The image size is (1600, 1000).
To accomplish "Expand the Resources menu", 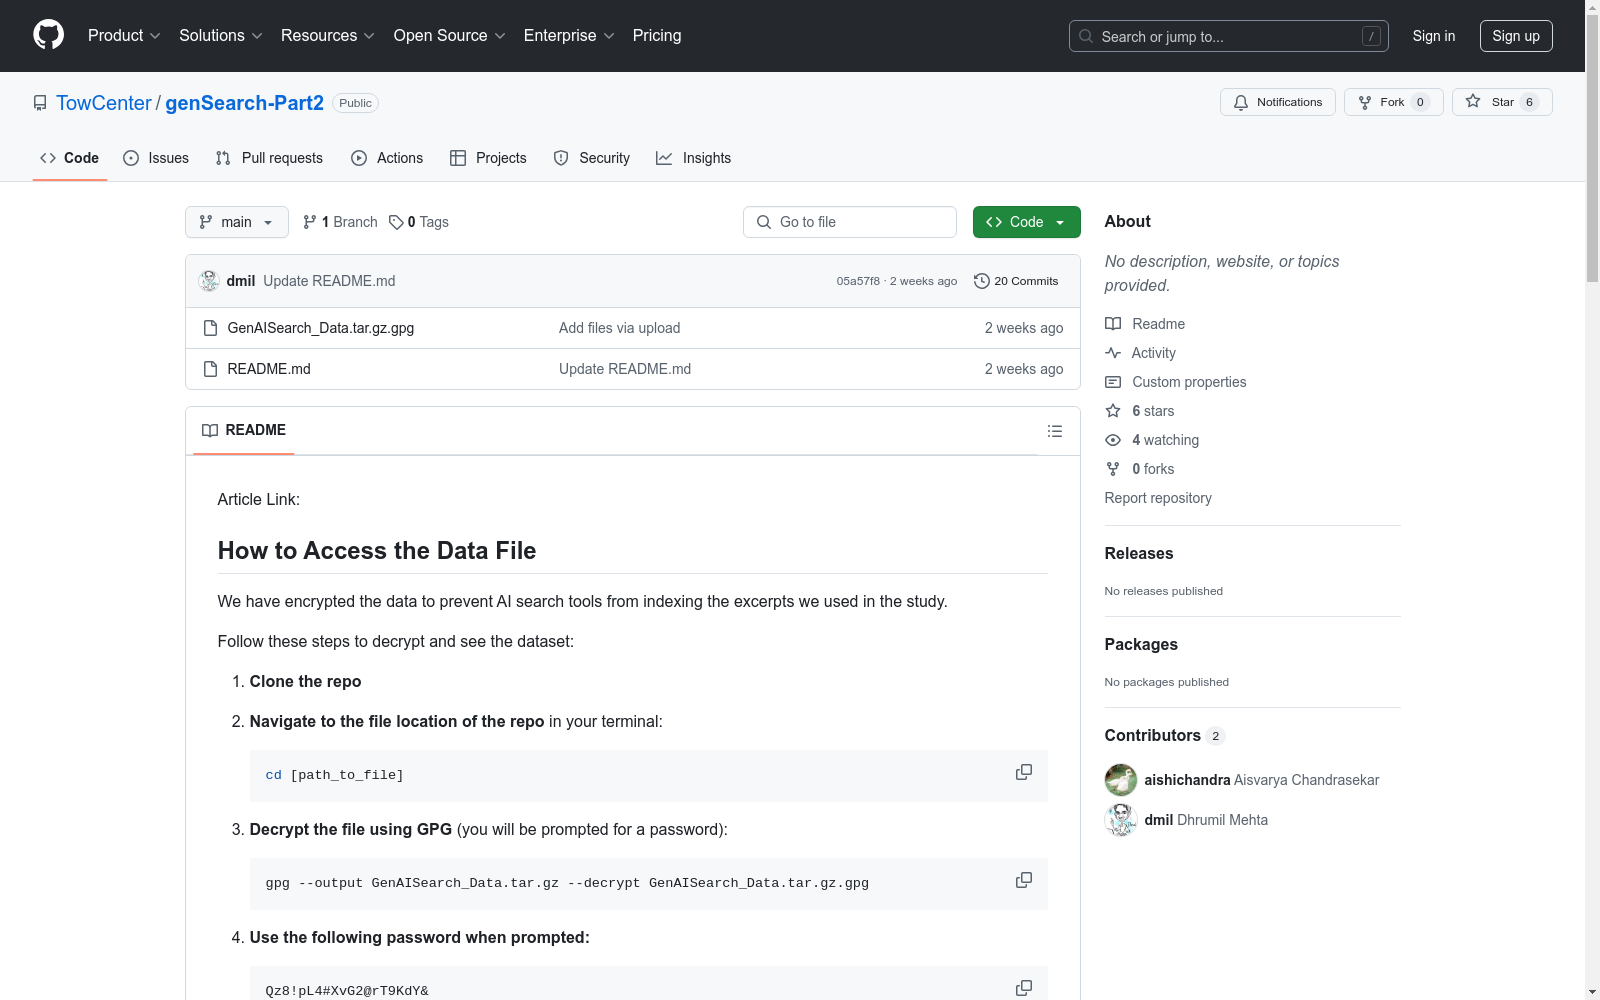I will pos(328,36).
